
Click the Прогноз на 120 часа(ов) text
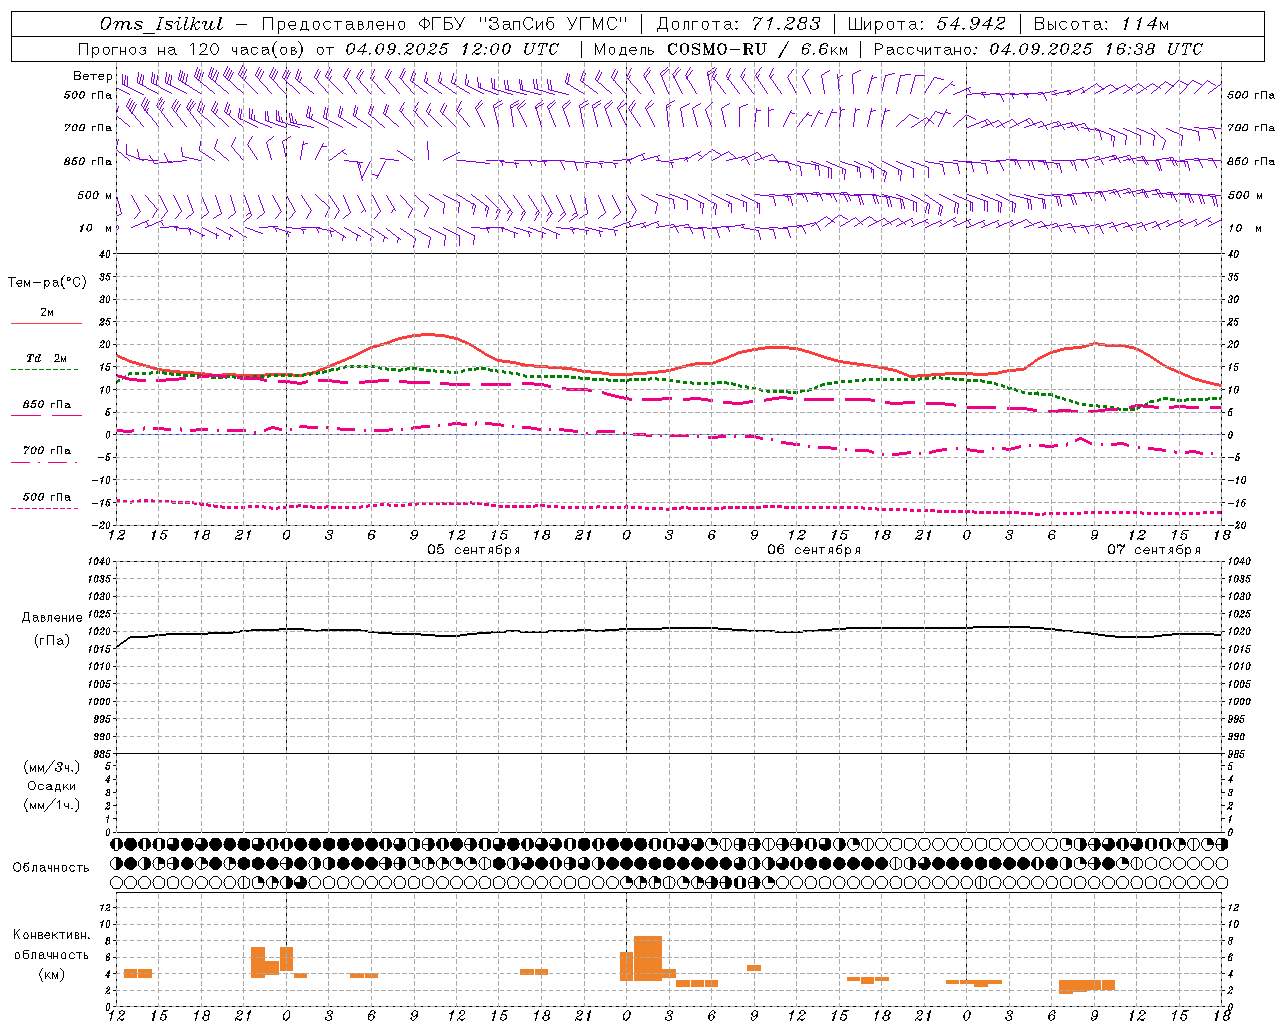tap(192, 49)
